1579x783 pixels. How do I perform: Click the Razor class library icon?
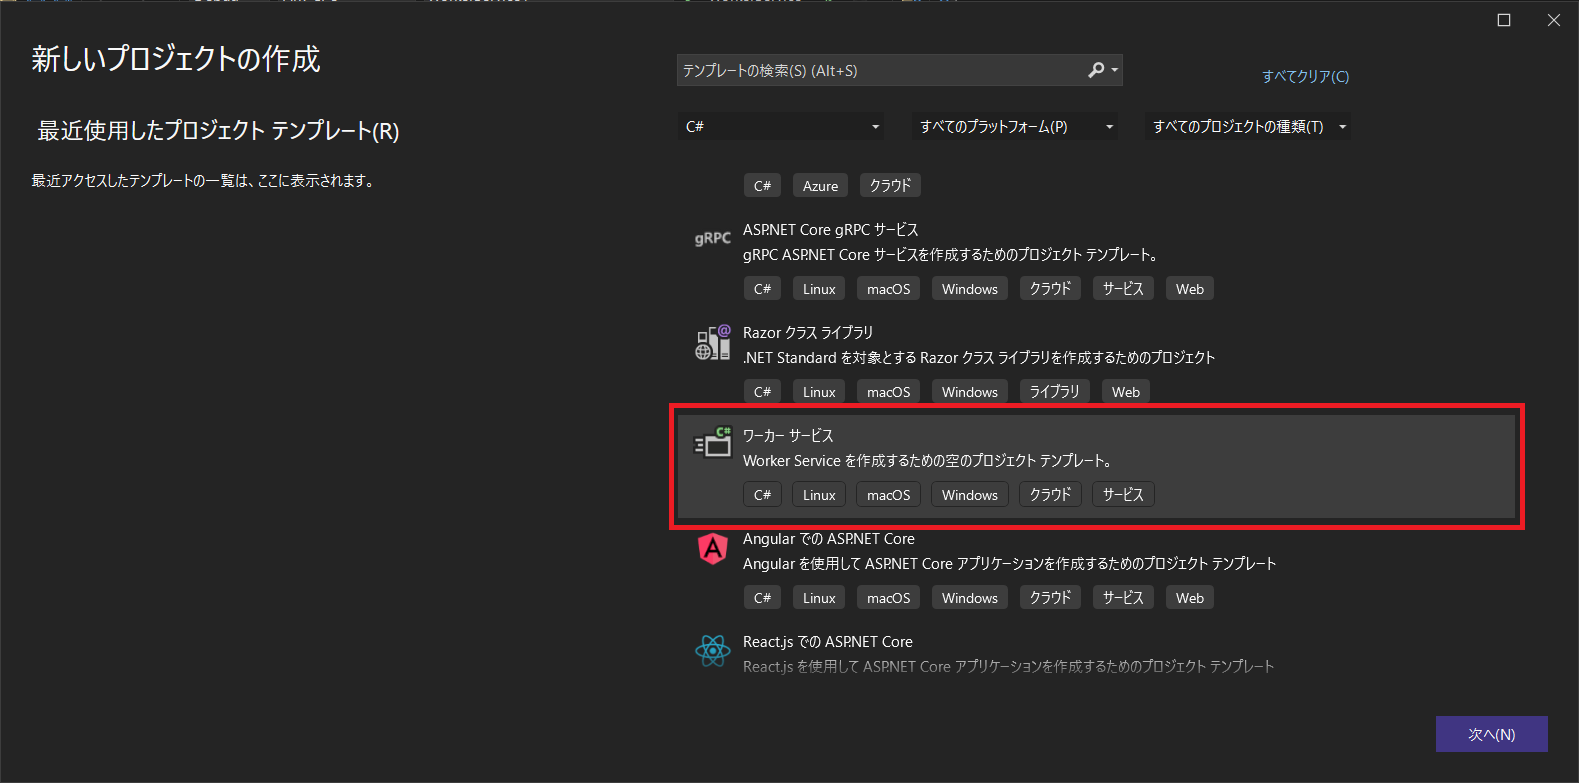coord(713,342)
